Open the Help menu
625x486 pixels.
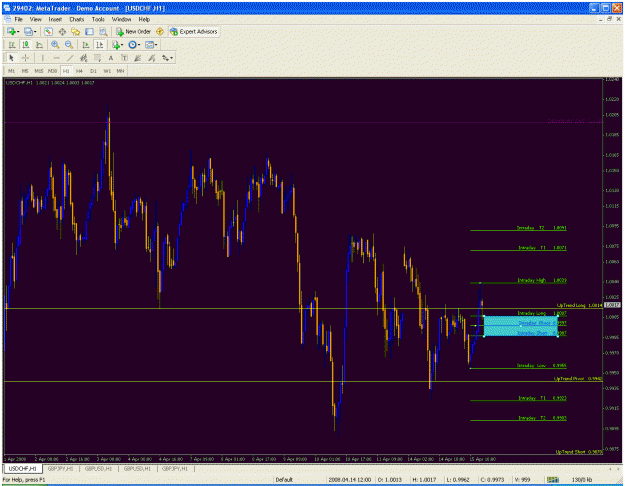(x=144, y=19)
